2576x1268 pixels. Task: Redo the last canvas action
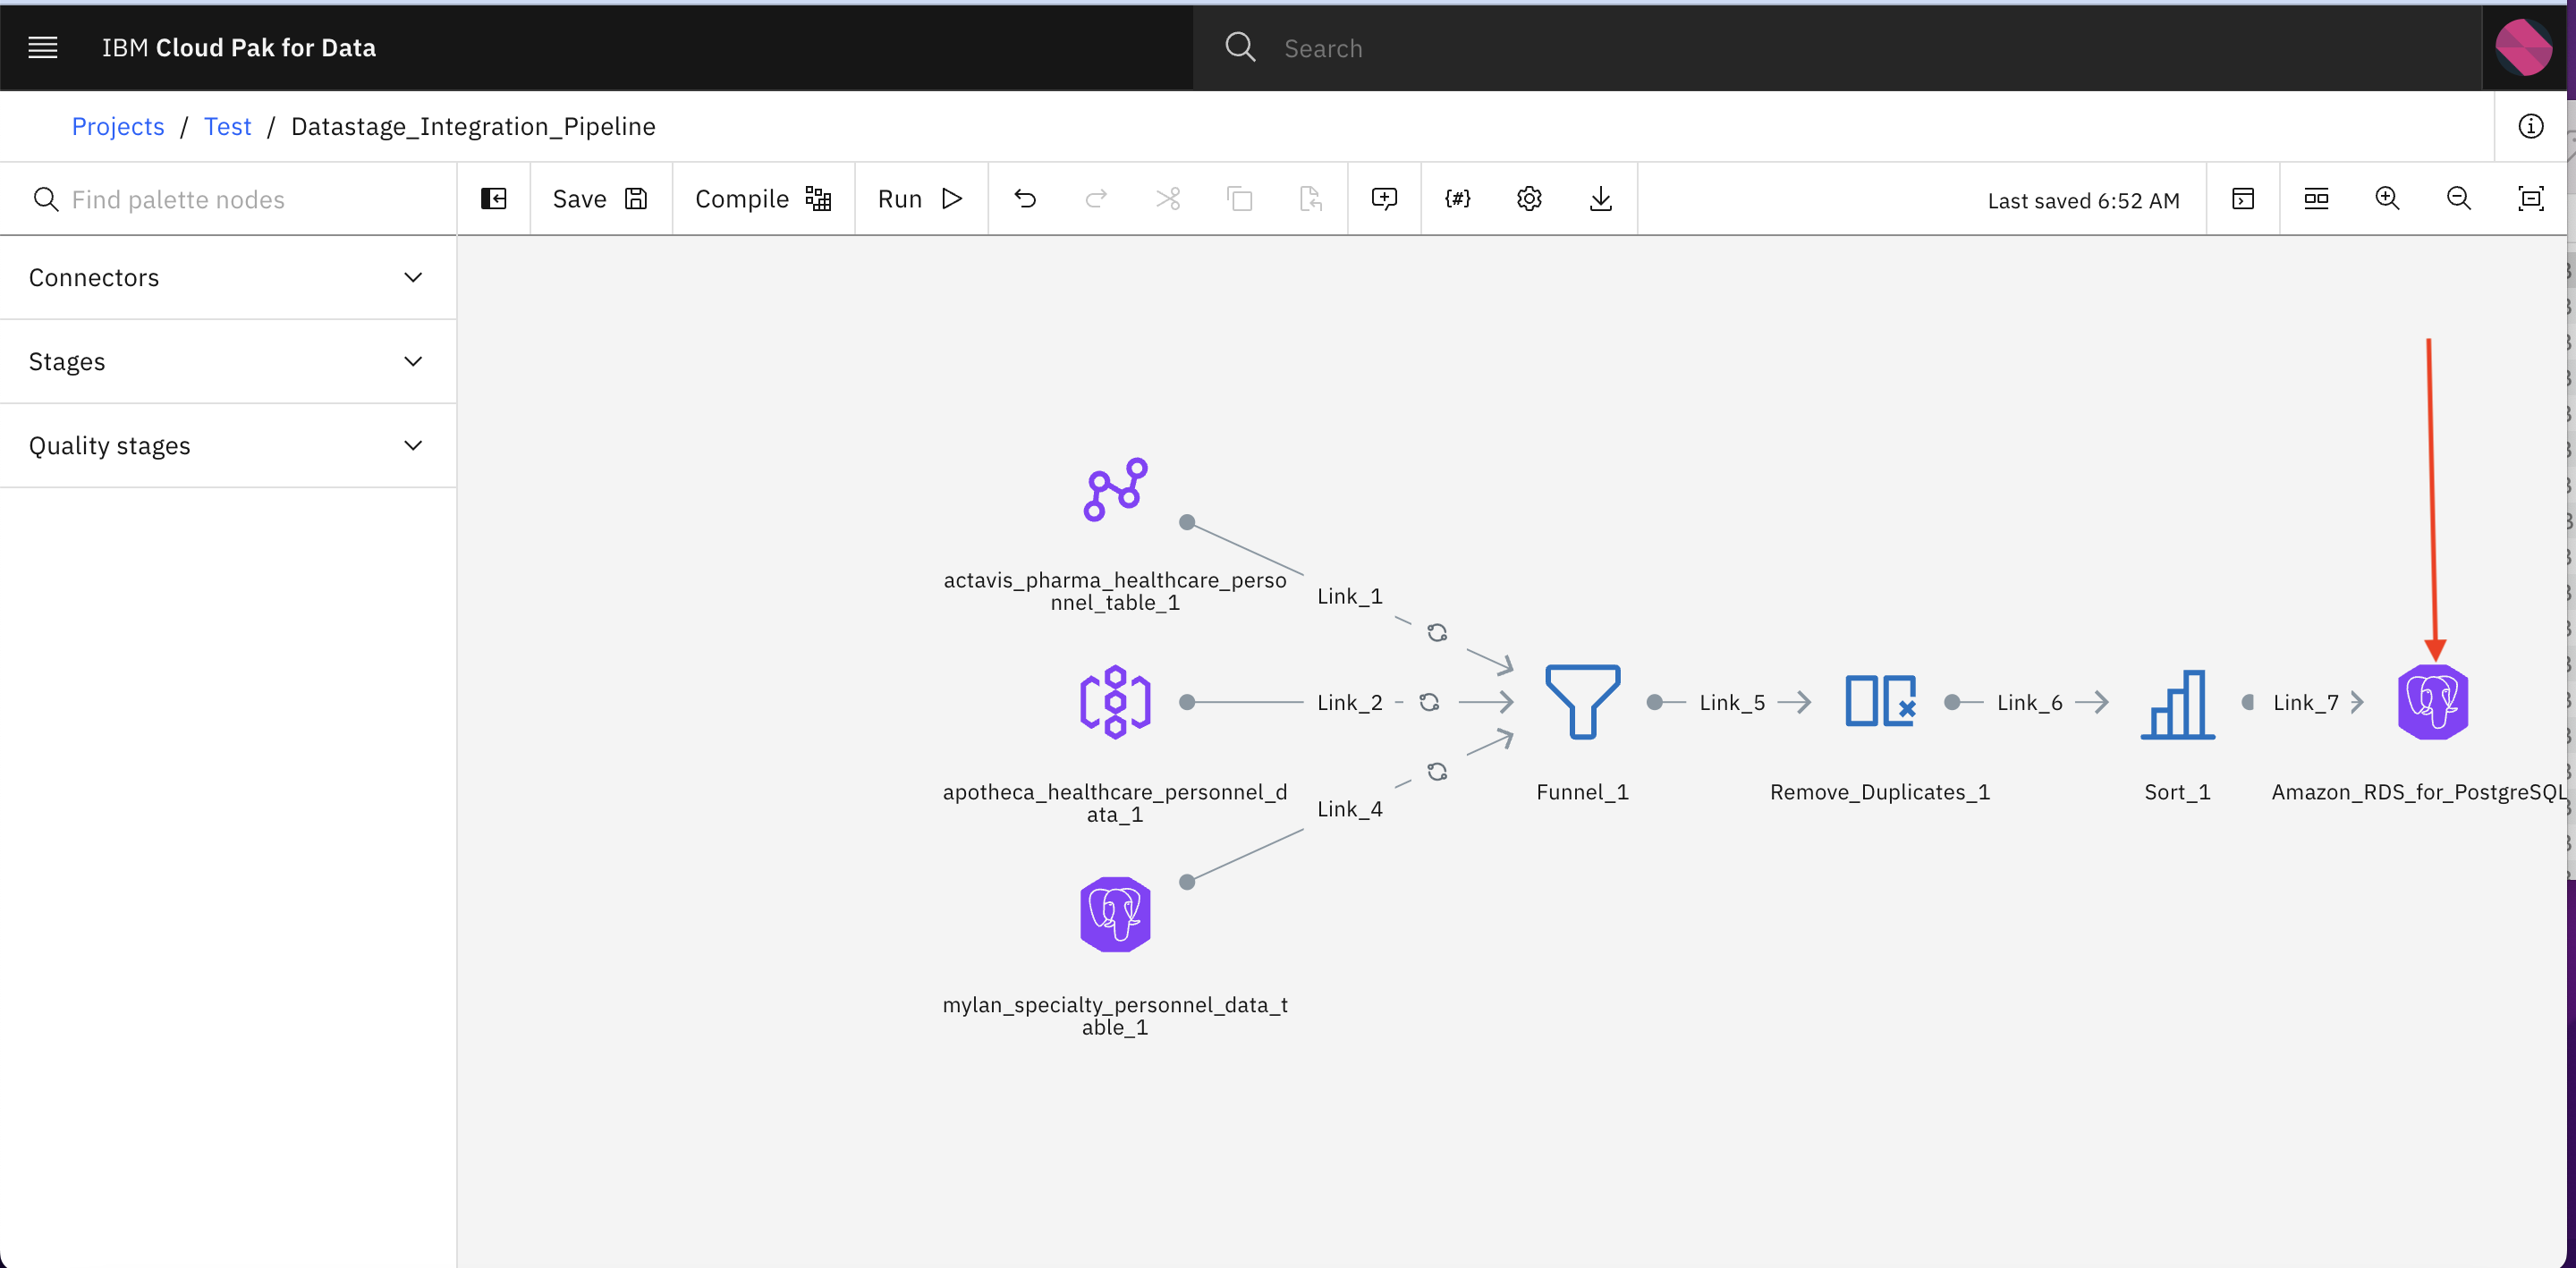tap(1096, 198)
